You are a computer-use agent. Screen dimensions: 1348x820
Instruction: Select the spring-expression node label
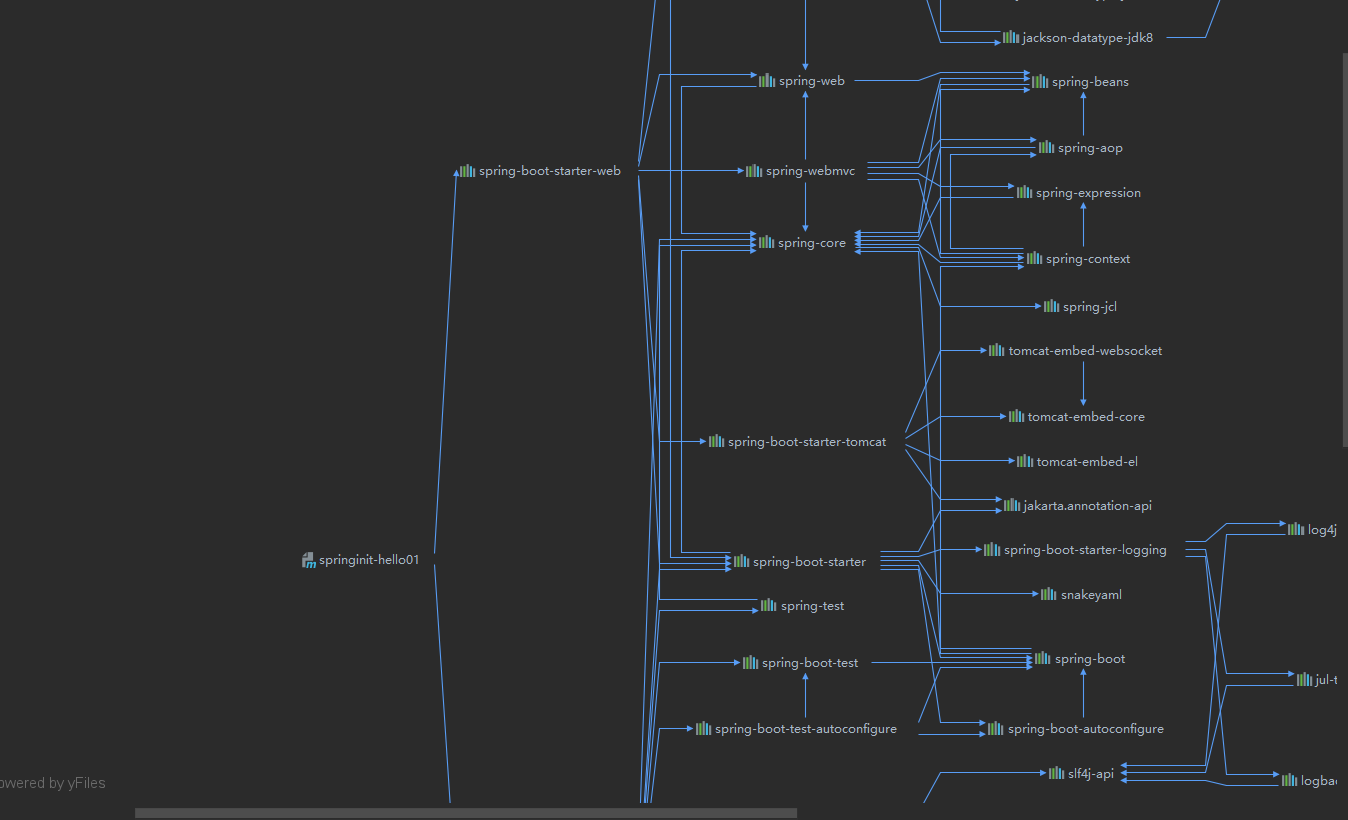pos(1089,193)
